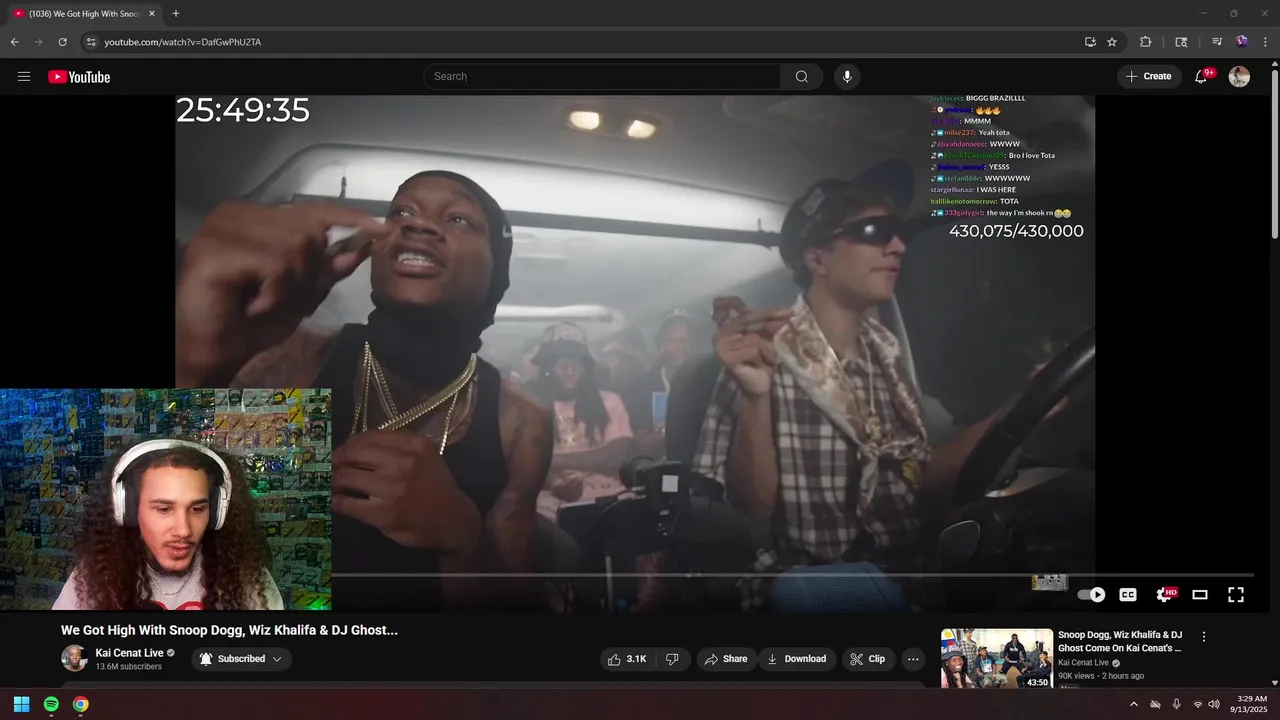Start voice search with the microphone
The height and width of the screenshot is (720, 1280).
coord(847,77)
